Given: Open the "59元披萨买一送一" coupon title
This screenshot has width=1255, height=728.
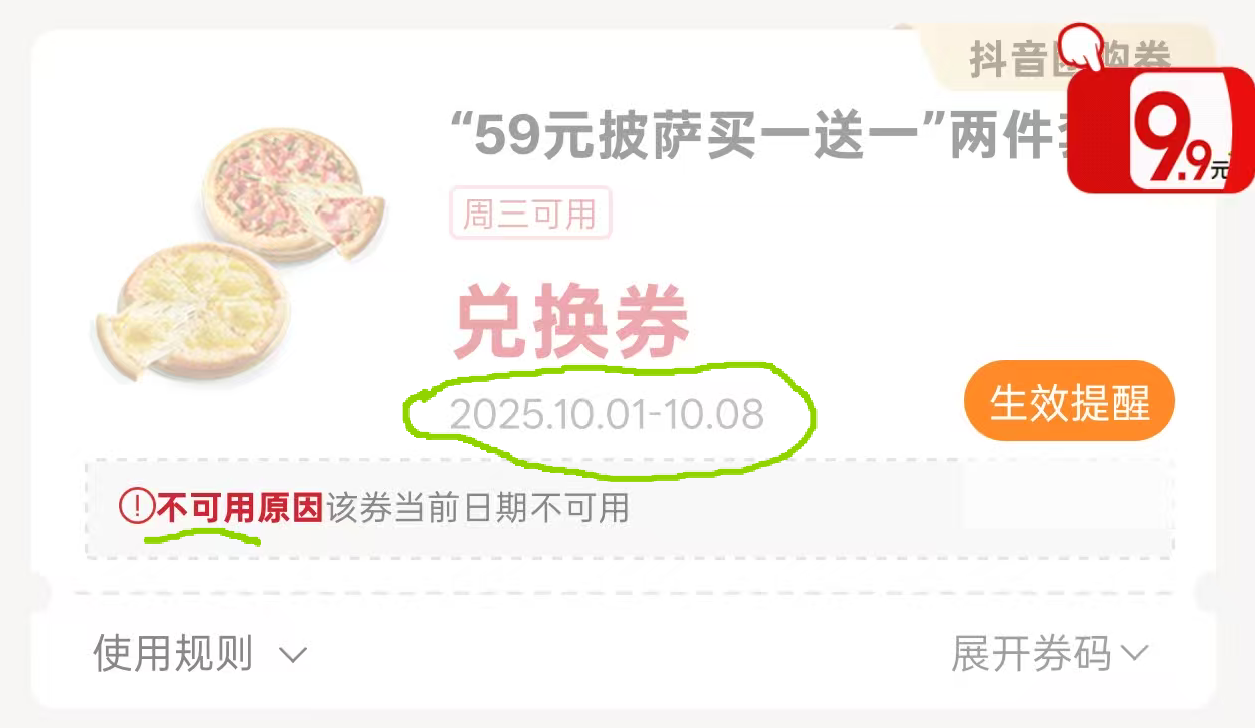Looking at the screenshot, I should tap(760, 135).
